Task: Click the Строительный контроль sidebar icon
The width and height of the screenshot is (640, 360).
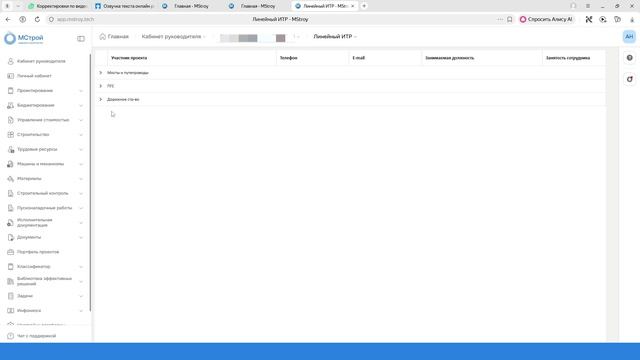Action: [11, 193]
